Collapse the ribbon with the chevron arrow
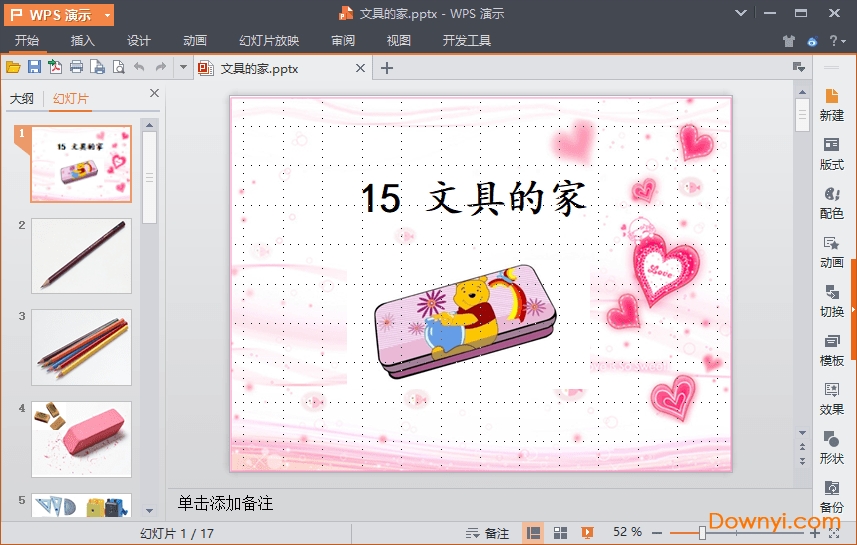This screenshot has height=545, width=857. tap(741, 13)
